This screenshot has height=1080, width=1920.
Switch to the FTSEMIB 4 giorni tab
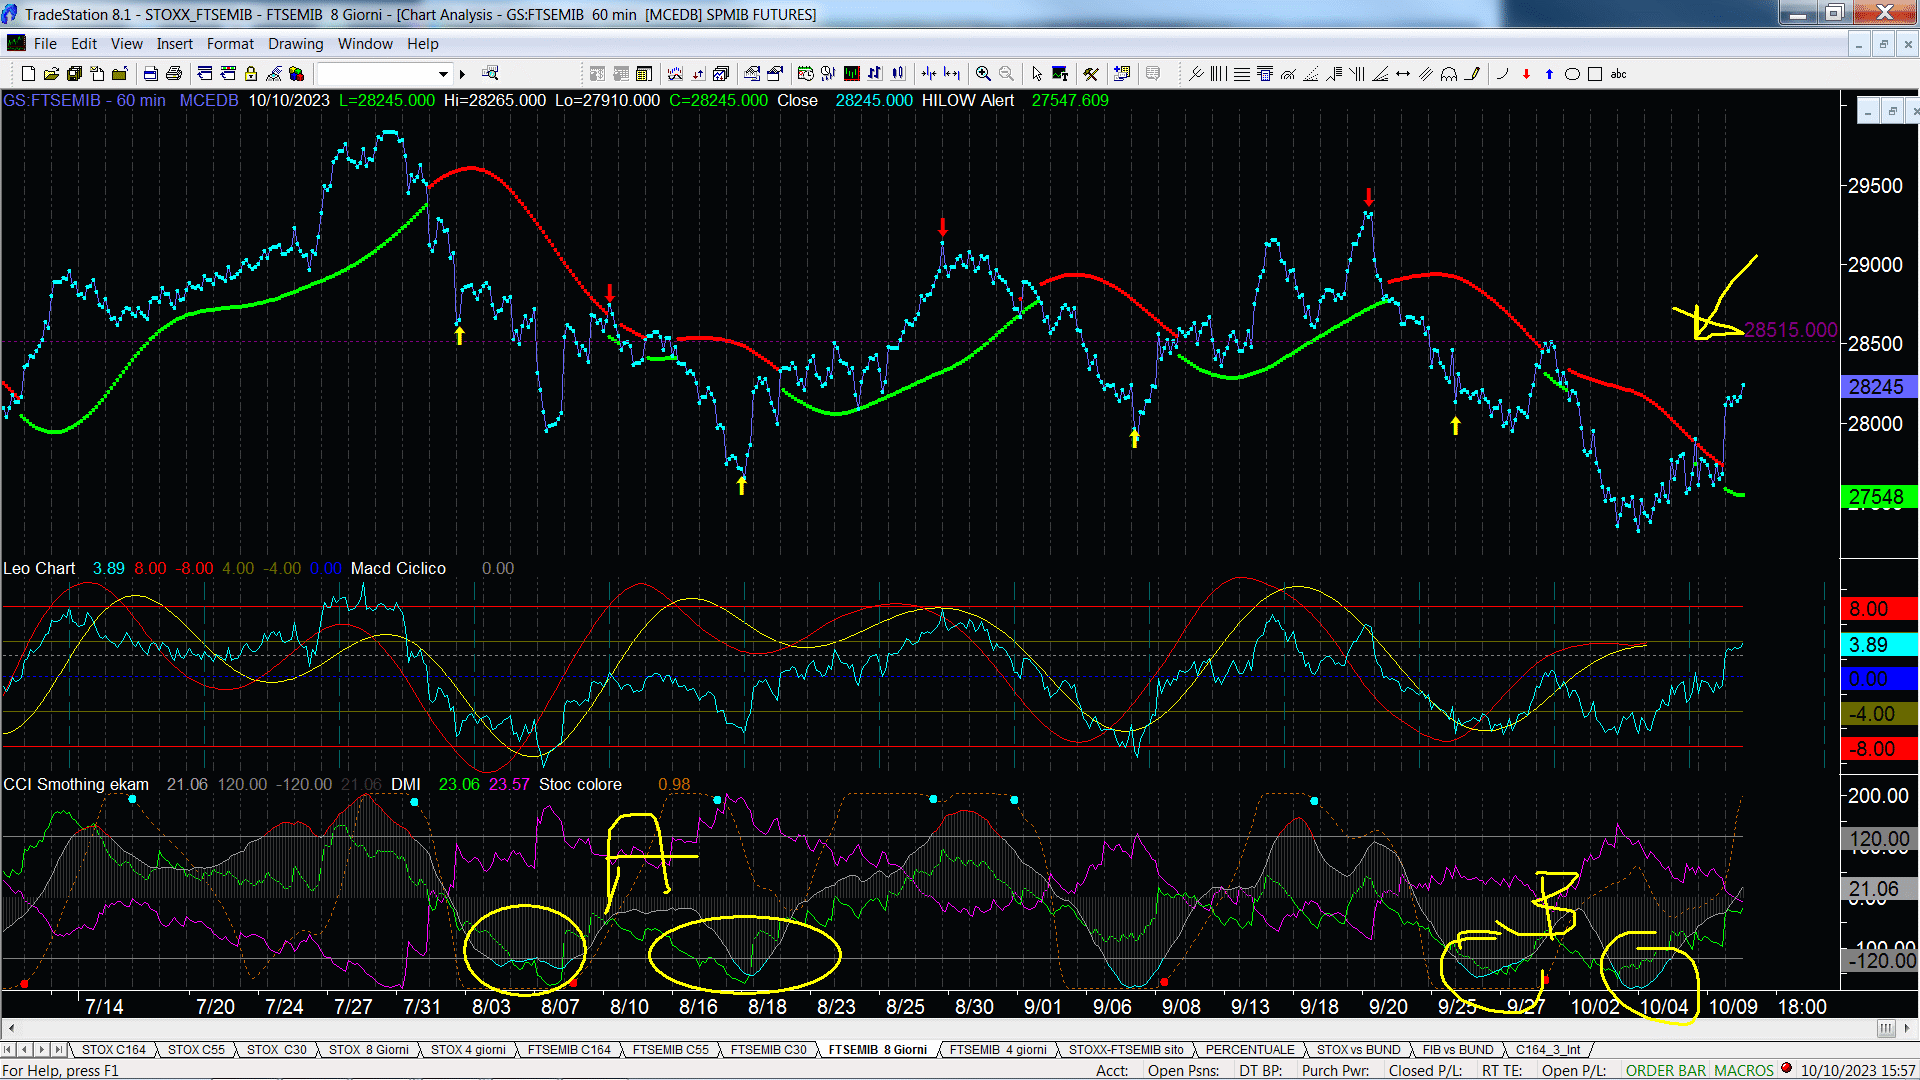click(998, 1050)
